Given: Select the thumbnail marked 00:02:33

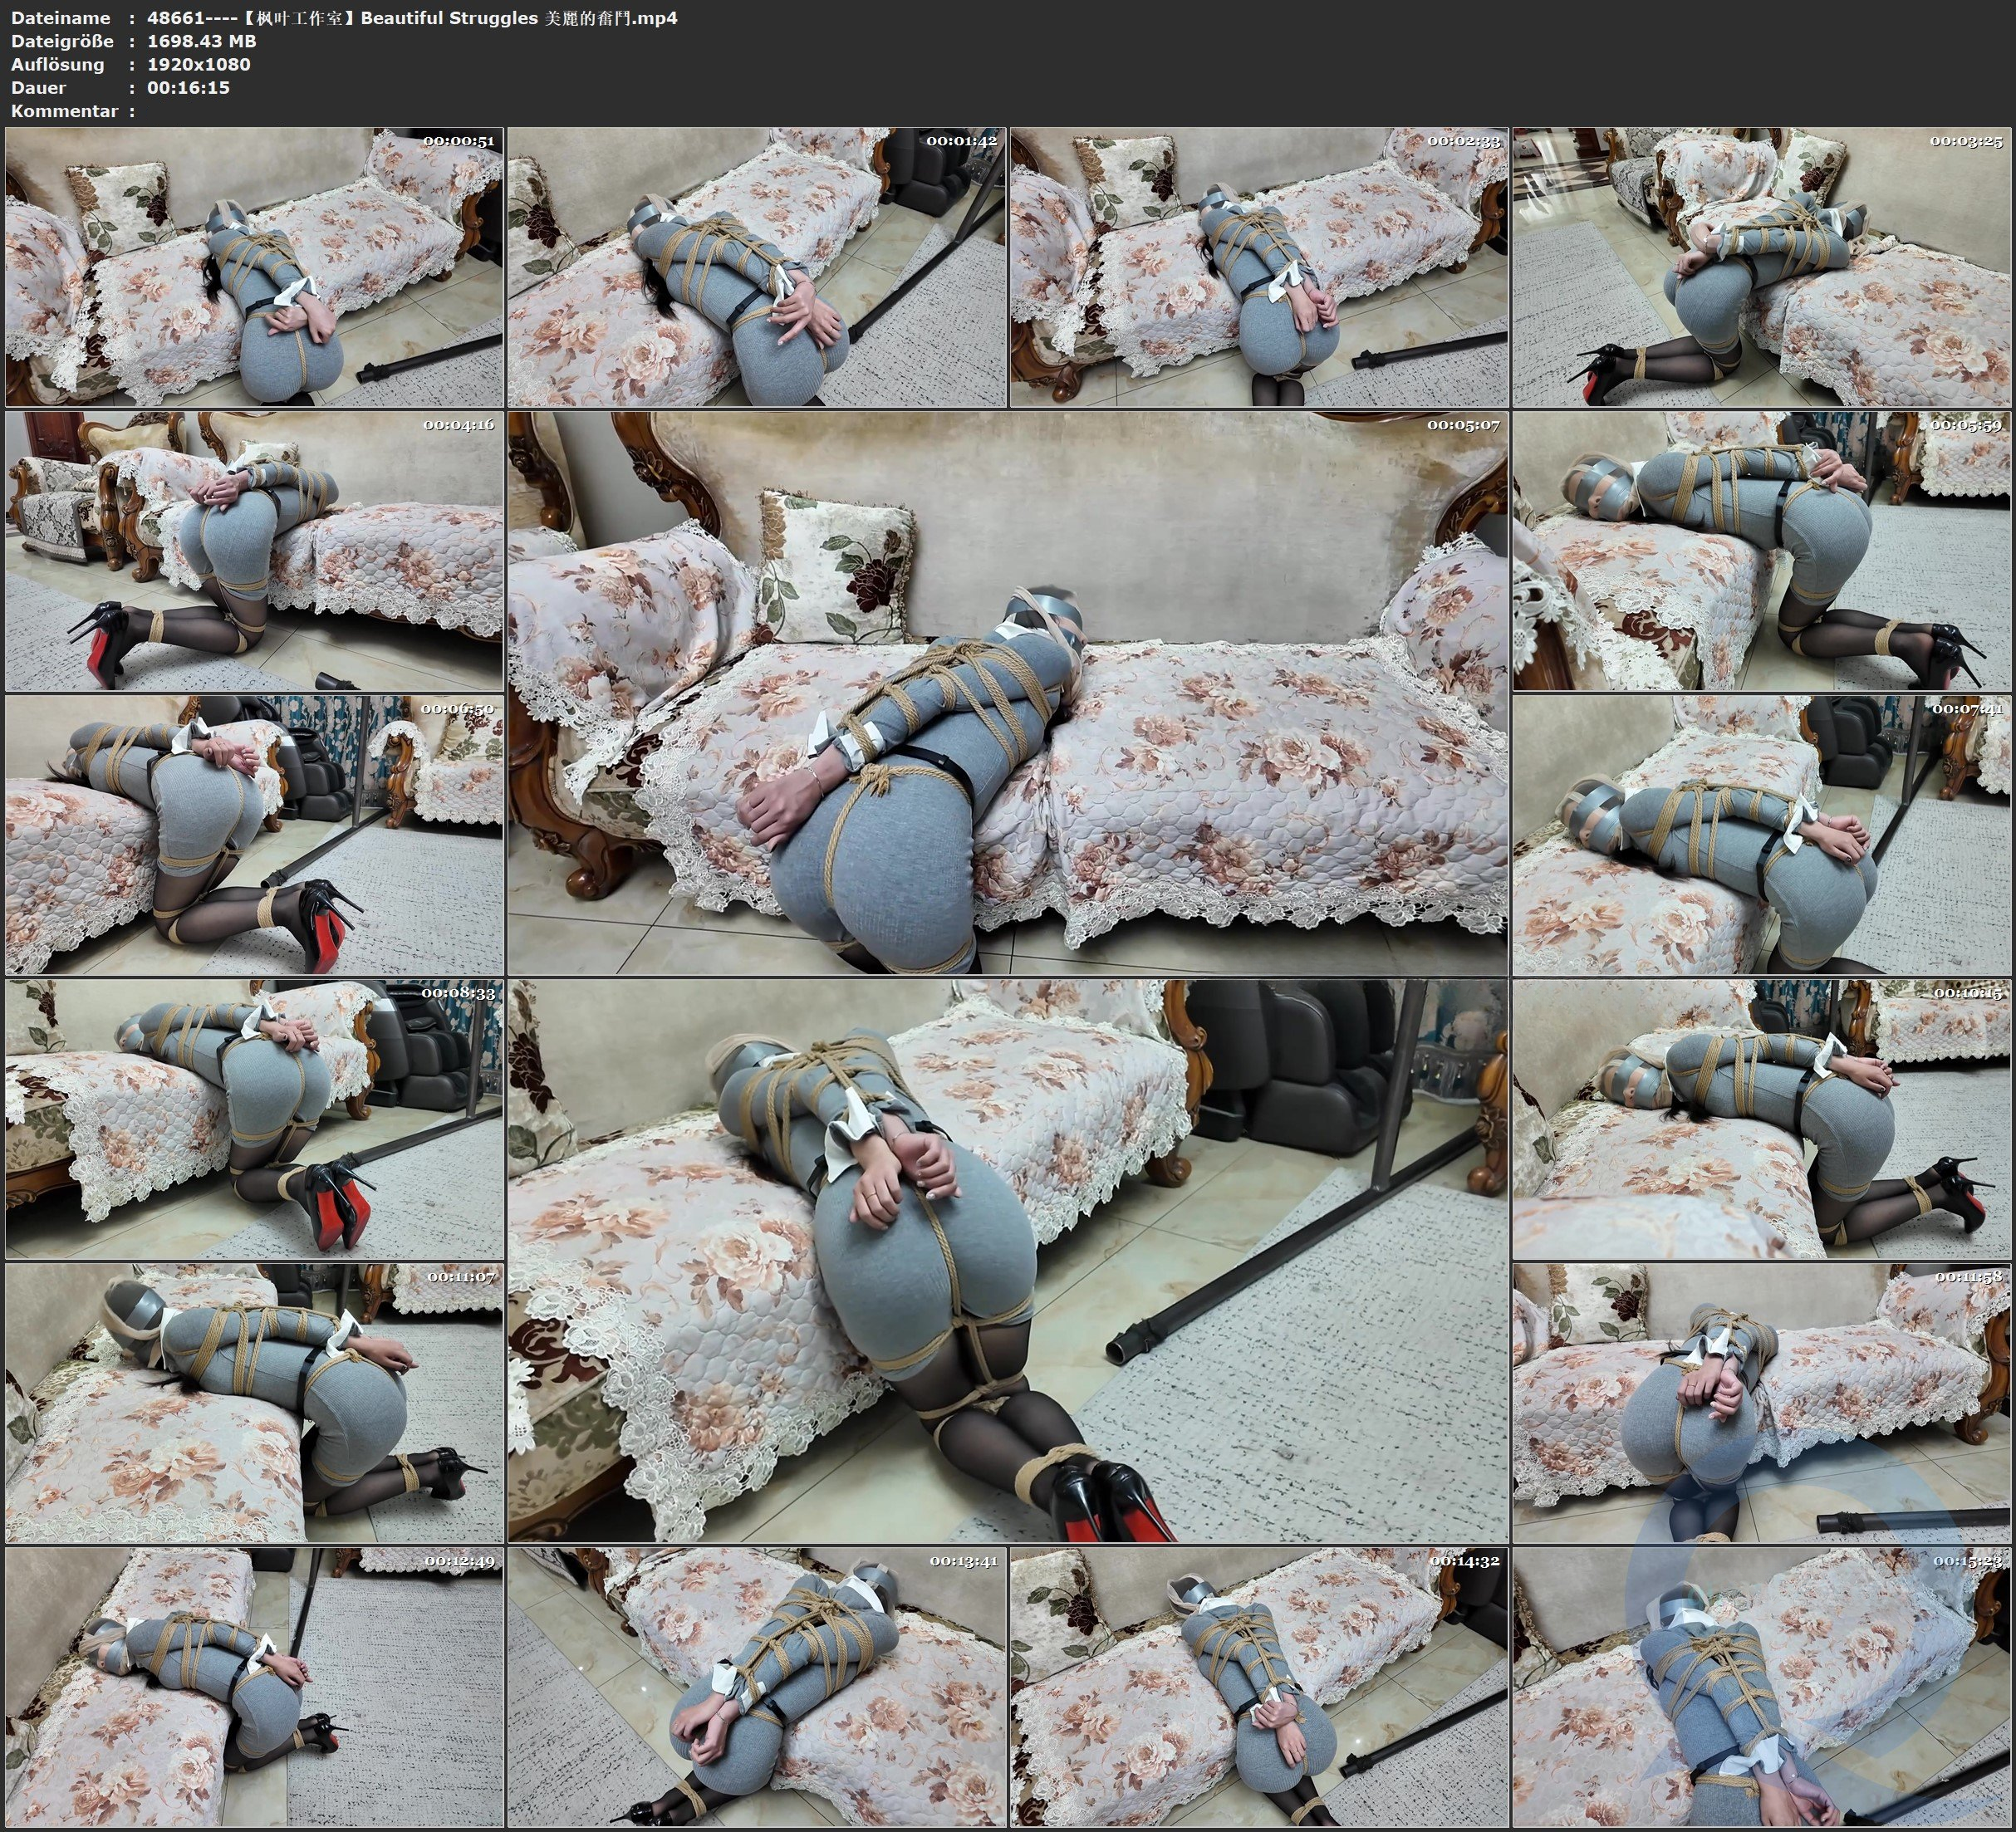Looking at the screenshot, I should coord(1259,267).
